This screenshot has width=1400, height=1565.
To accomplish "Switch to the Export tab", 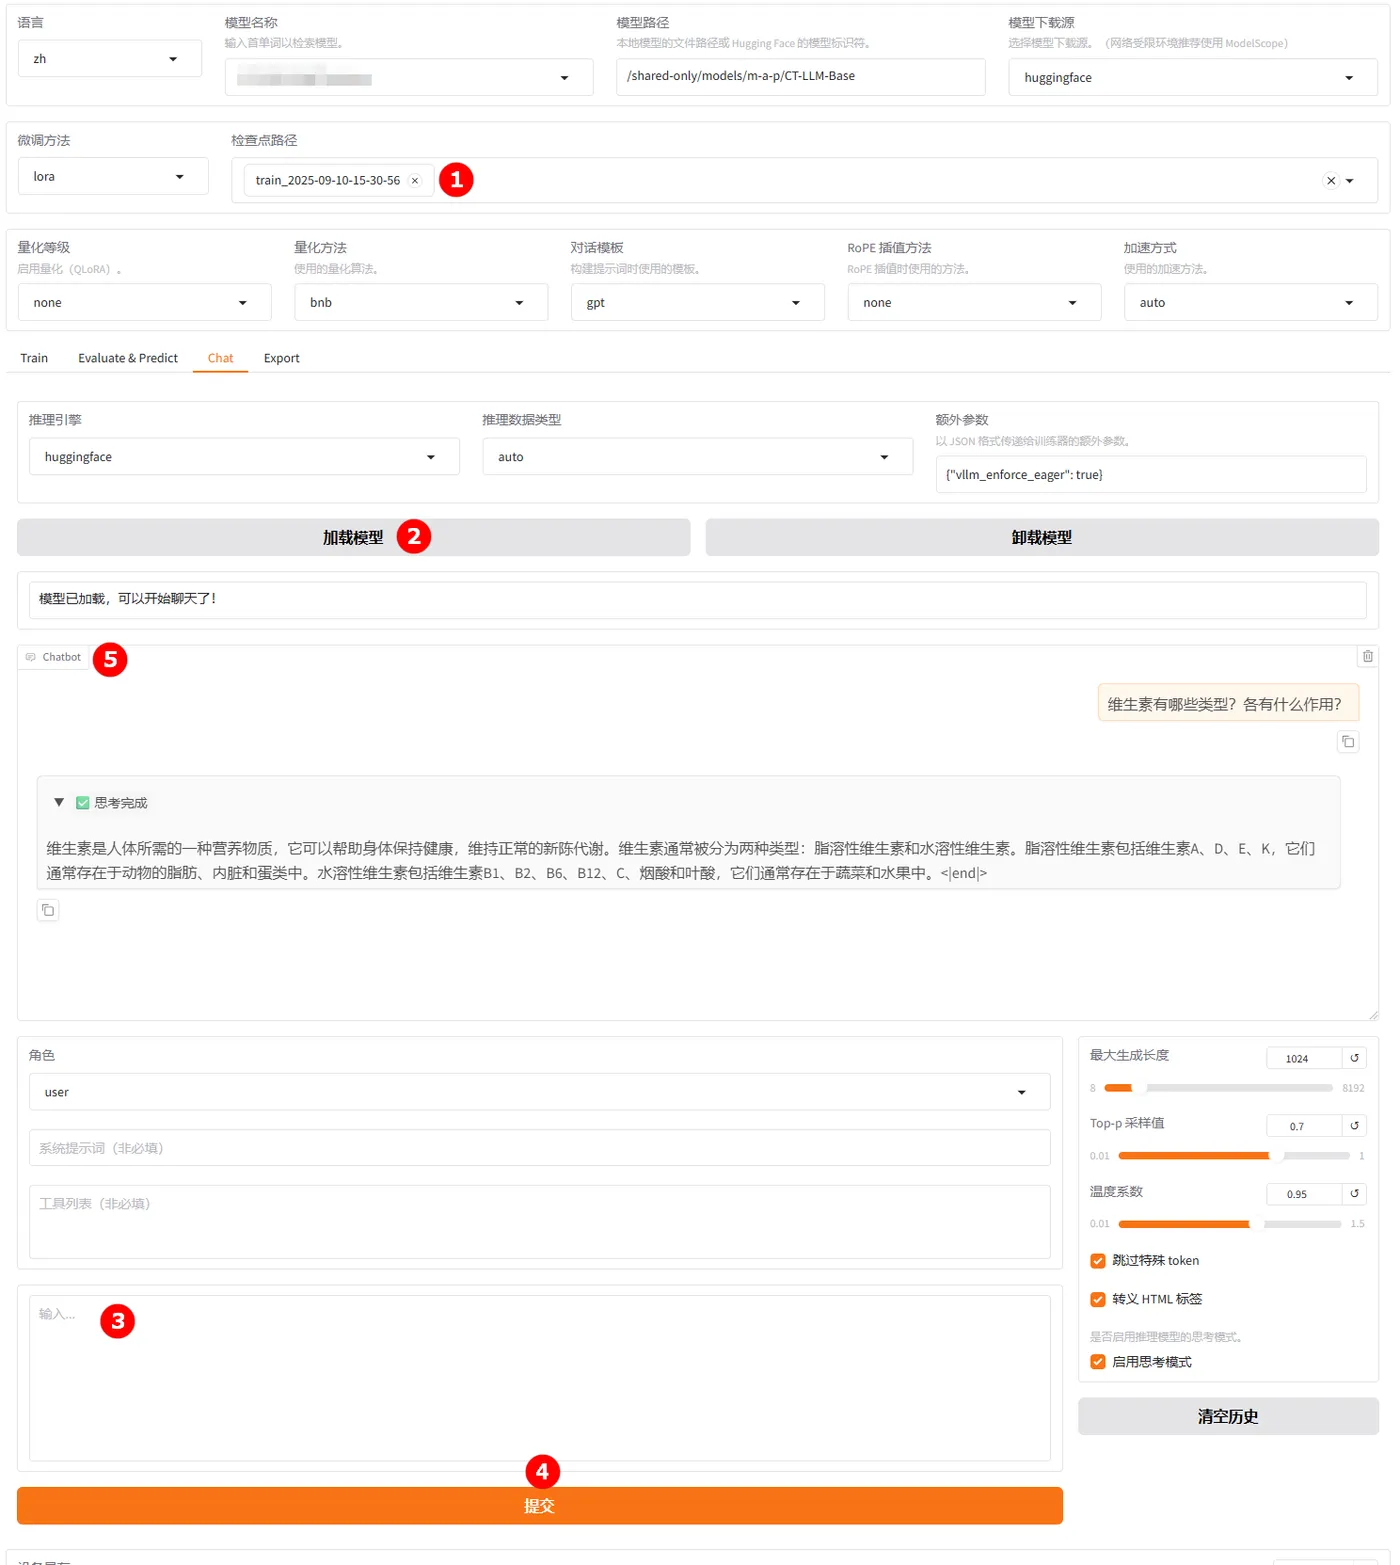I will [282, 358].
